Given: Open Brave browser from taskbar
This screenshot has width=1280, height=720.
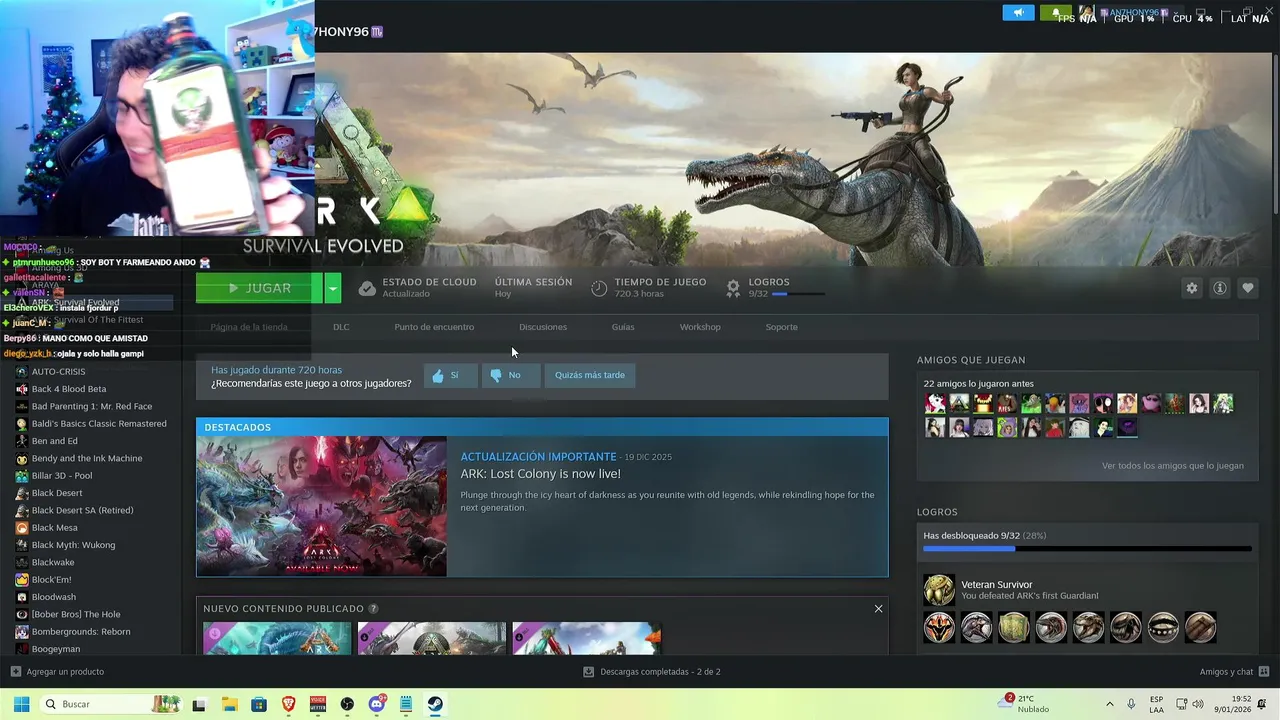Looking at the screenshot, I should [289, 704].
